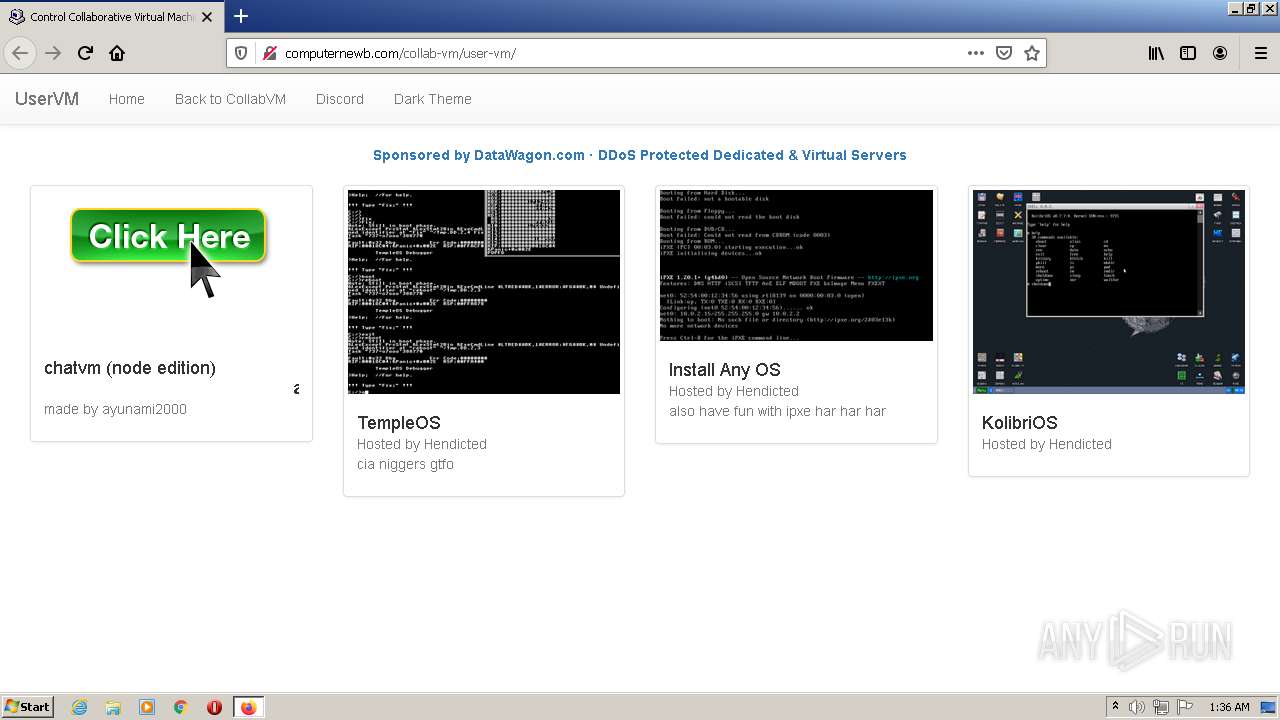Screen dimensions: 1280x720
Task: Open the Discord nav link
Action: tap(340, 99)
